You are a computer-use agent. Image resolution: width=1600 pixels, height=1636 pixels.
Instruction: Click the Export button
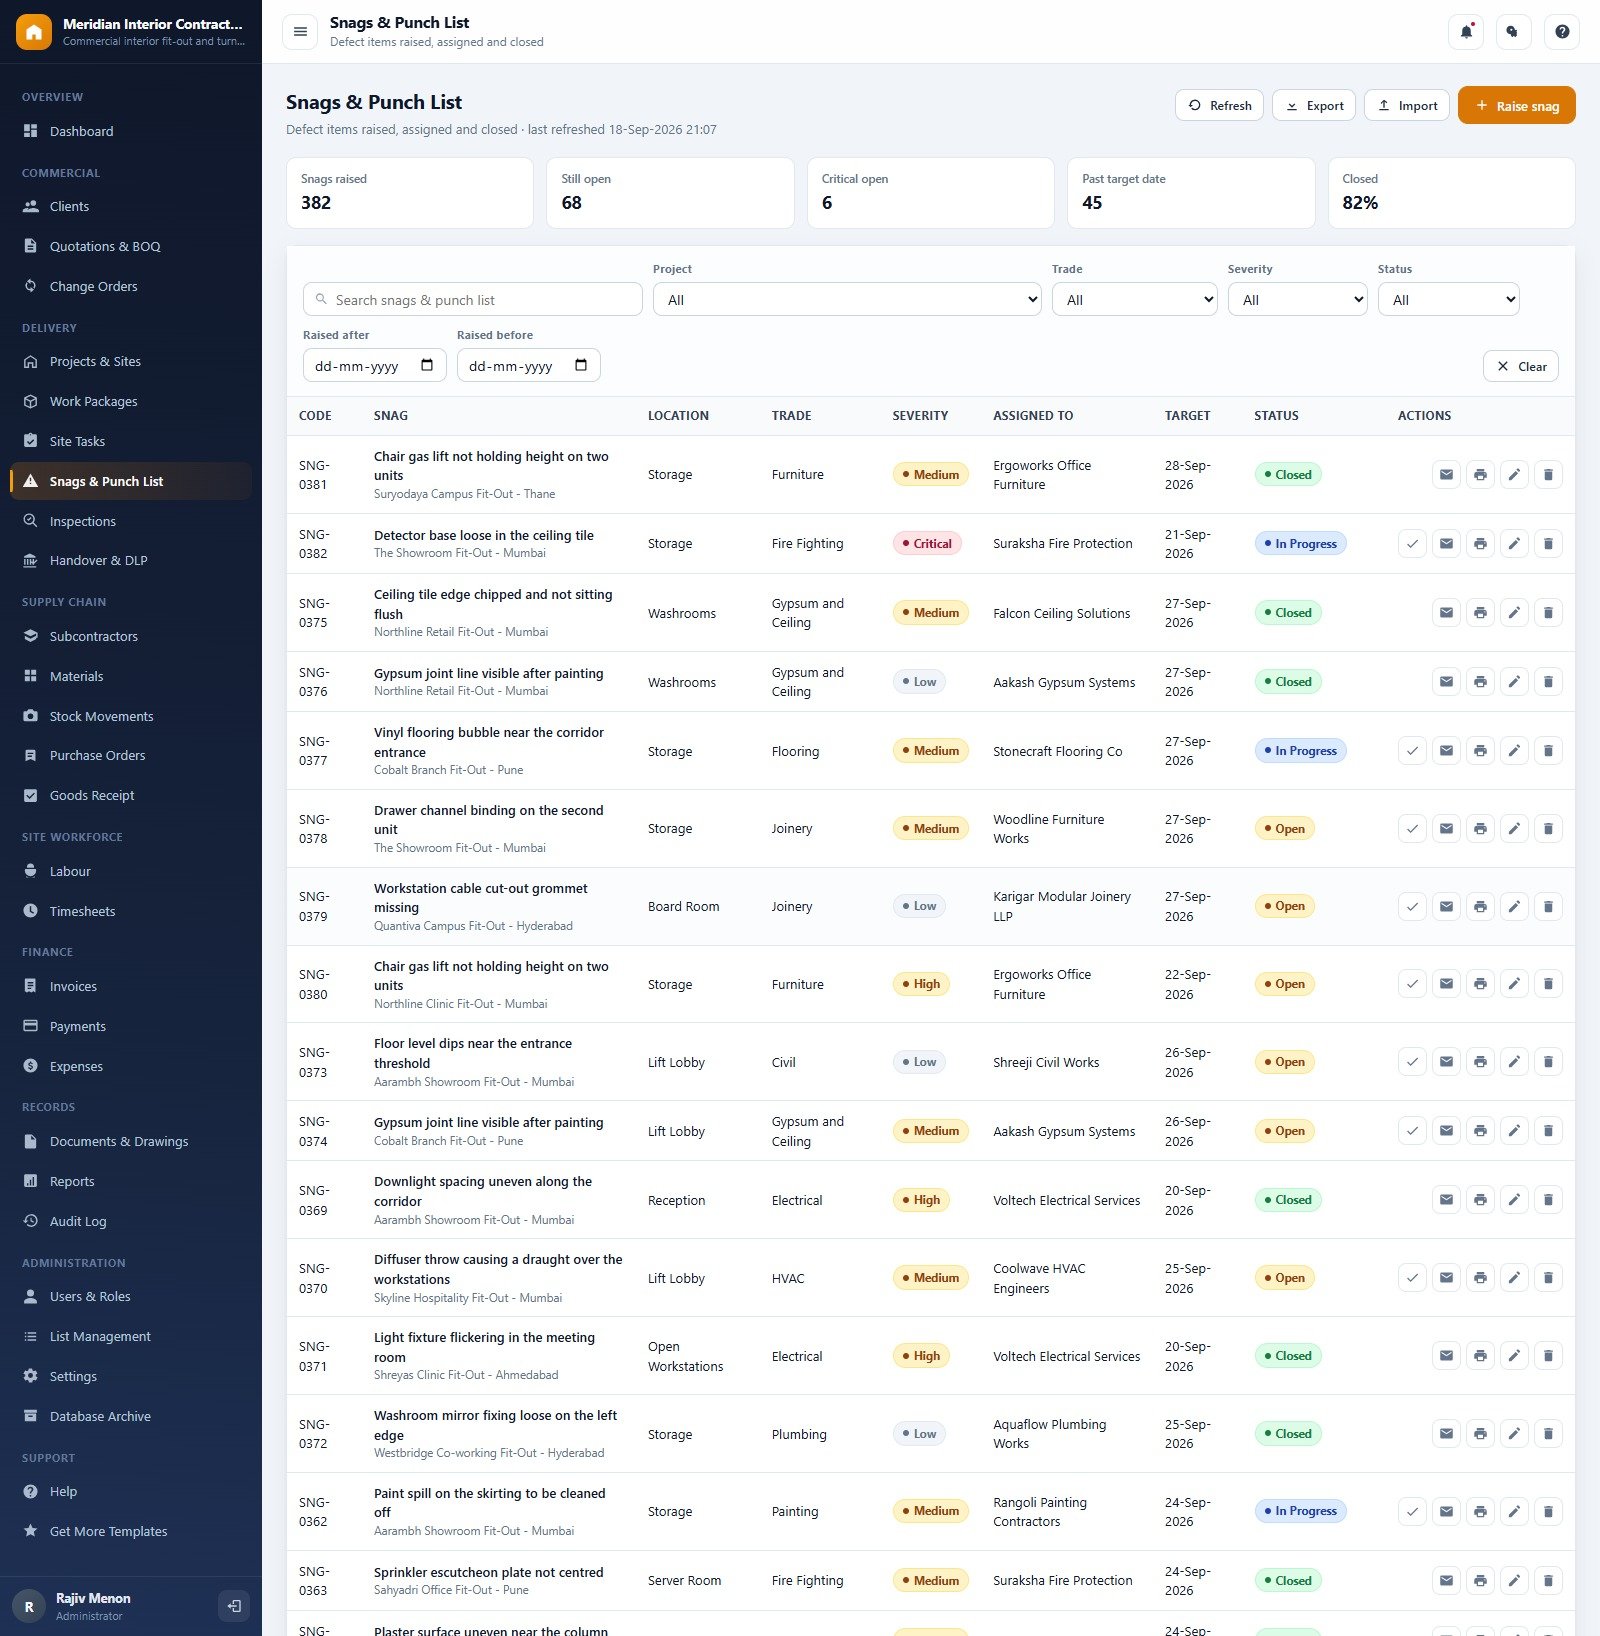pos(1314,105)
